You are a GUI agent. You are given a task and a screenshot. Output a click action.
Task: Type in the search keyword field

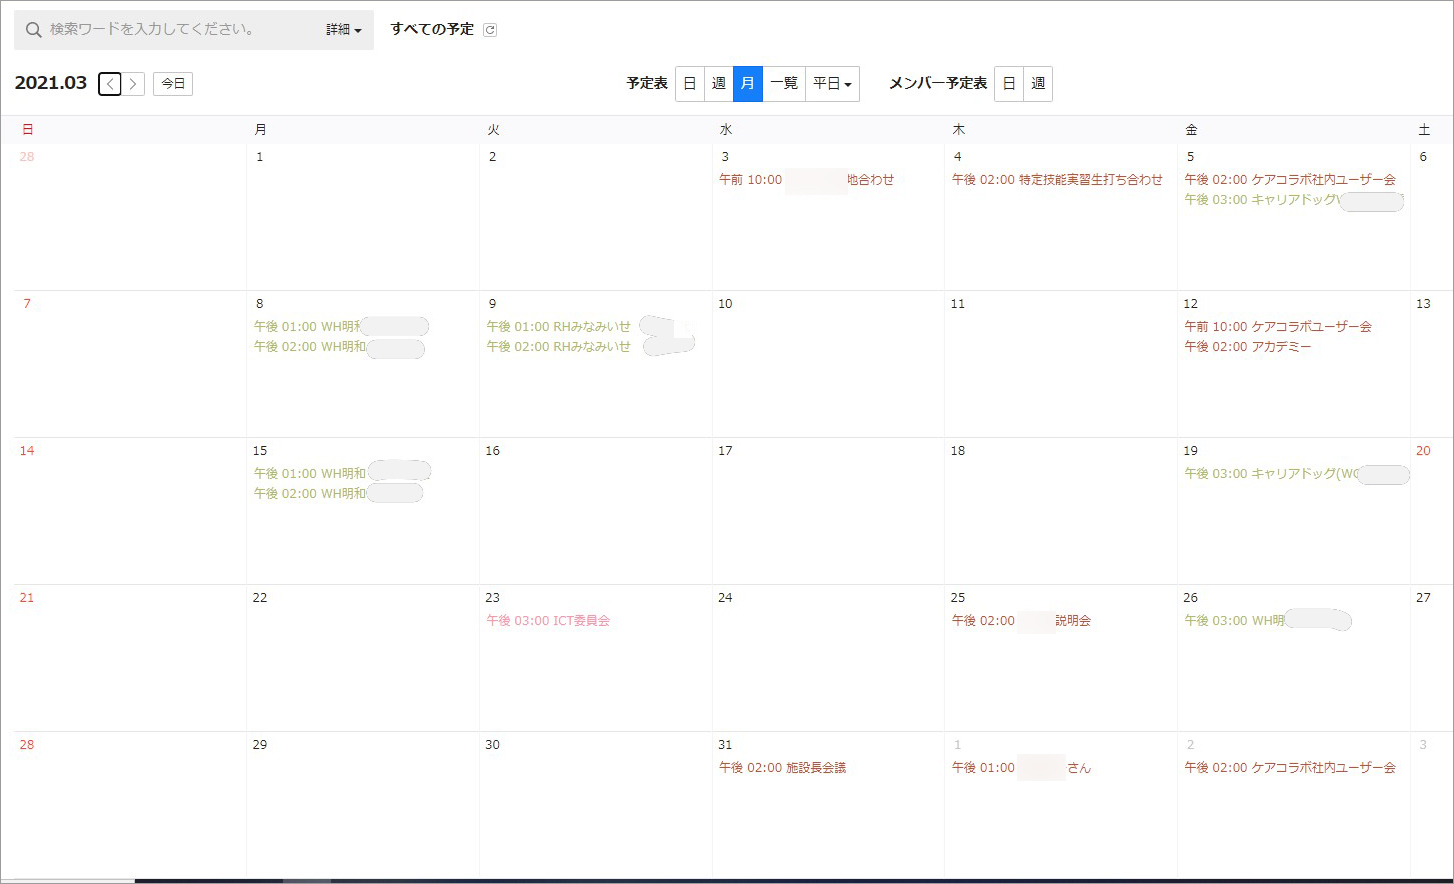click(180, 30)
